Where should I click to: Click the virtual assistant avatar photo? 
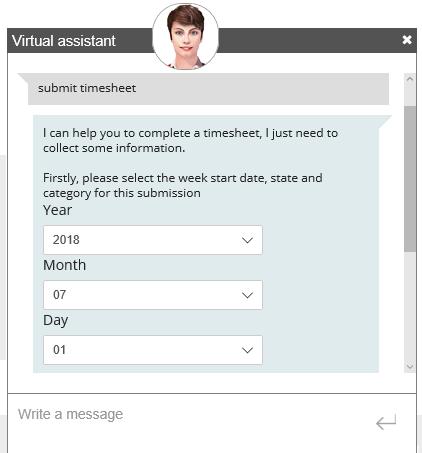tap(185, 36)
